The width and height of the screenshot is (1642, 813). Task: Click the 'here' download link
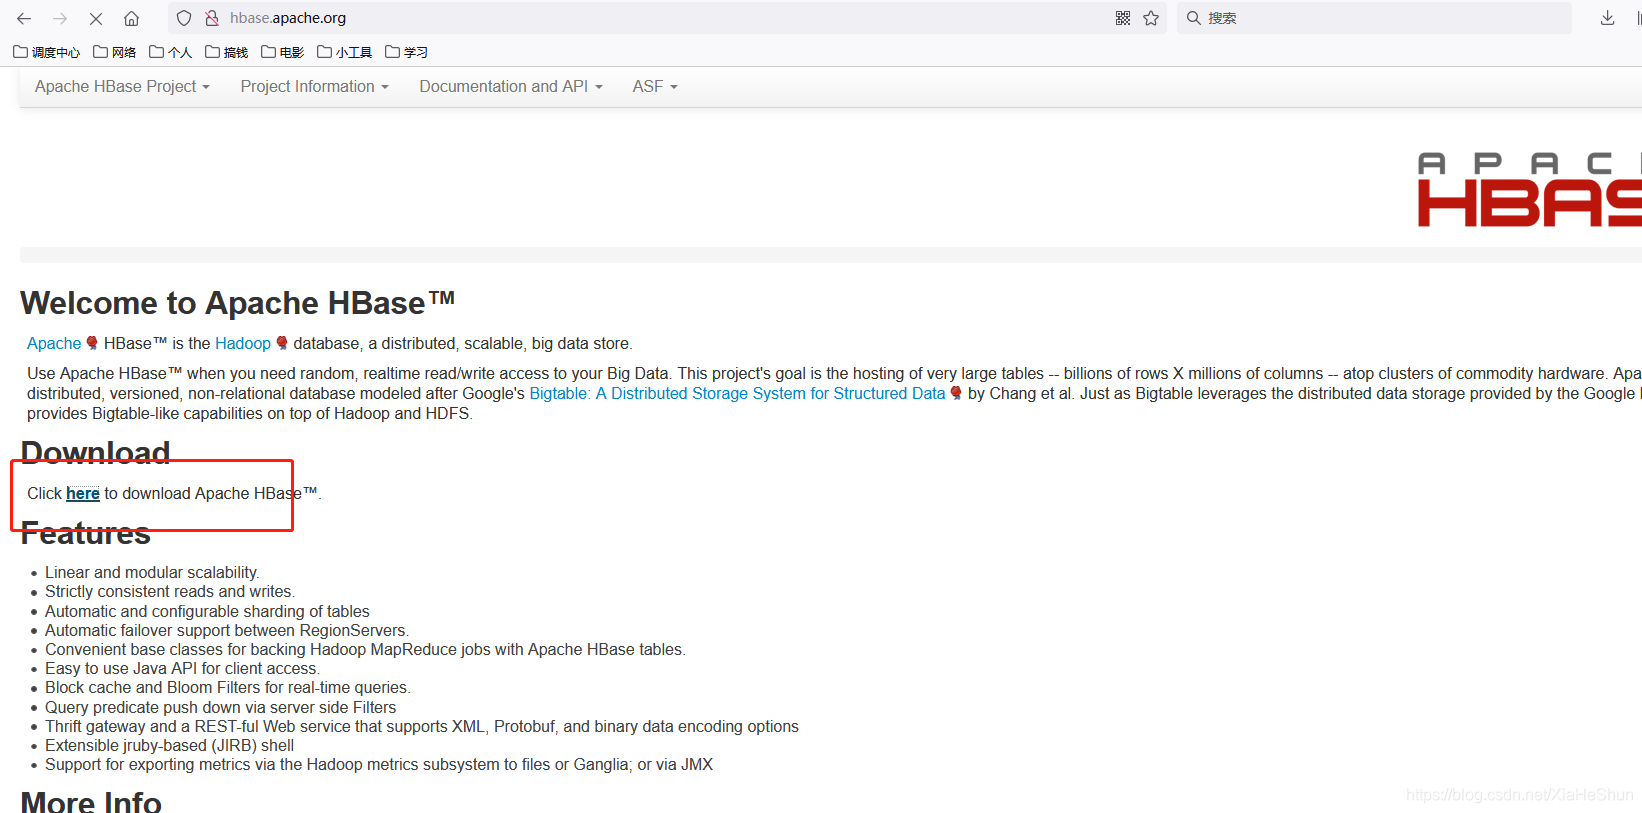click(x=83, y=493)
